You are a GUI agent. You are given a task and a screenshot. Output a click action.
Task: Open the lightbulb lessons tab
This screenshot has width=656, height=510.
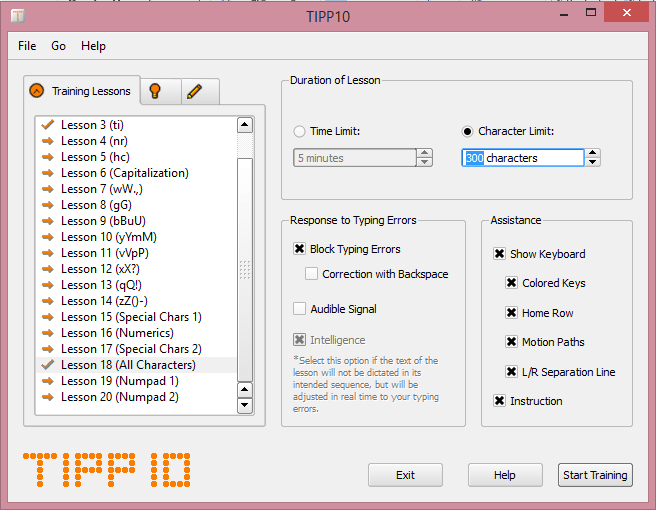tap(155, 91)
